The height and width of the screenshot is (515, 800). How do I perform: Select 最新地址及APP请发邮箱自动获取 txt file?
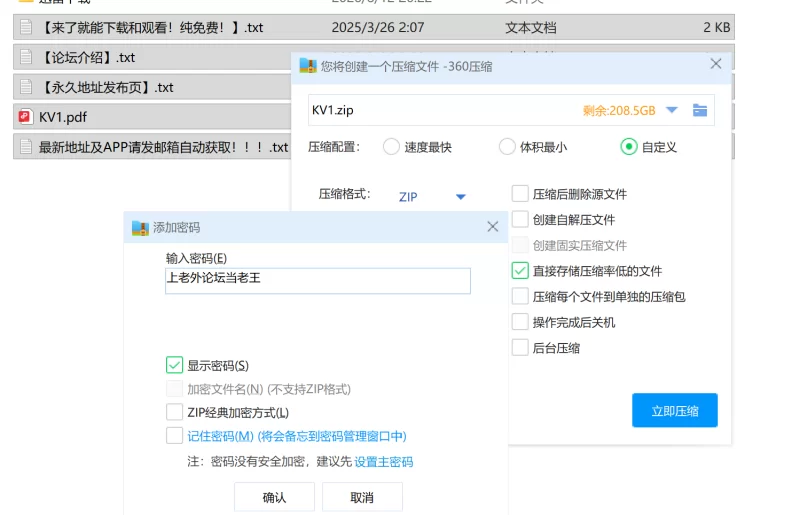152,147
